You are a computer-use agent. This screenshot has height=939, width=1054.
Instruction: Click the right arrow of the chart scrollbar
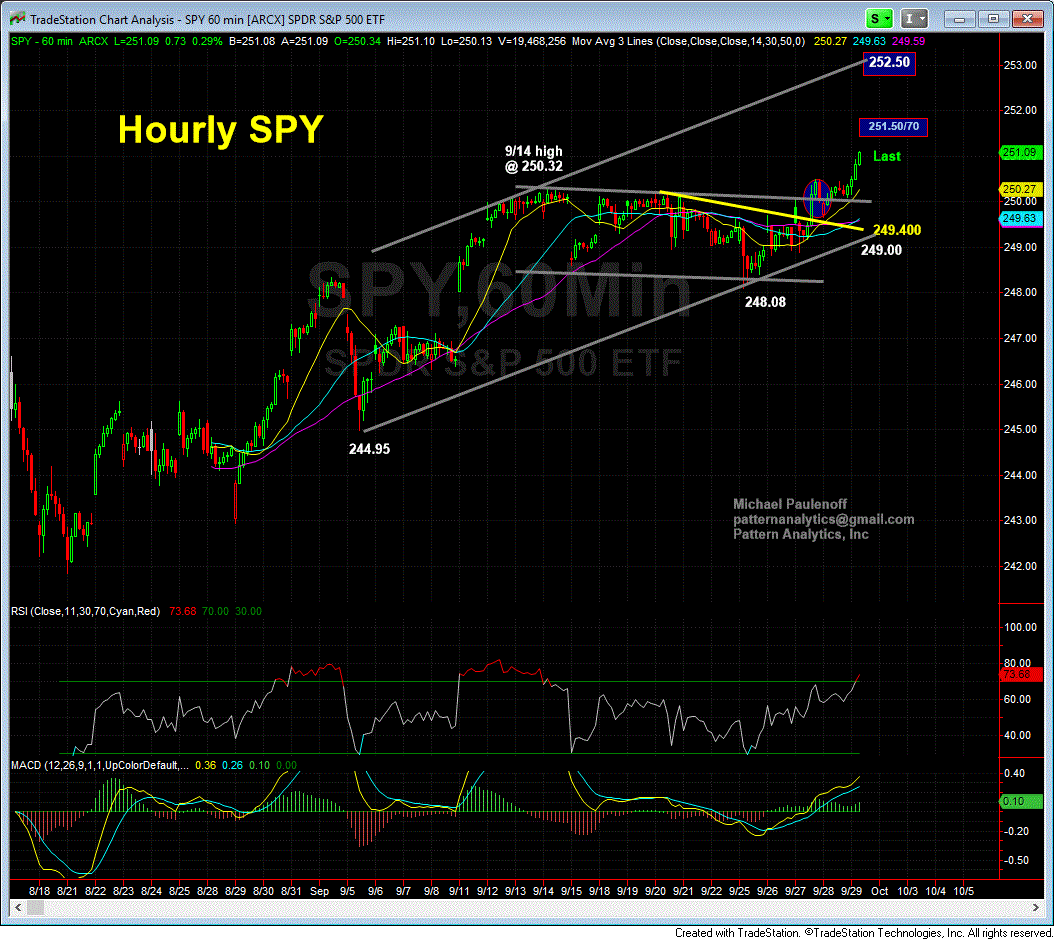tap(1036, 907)
